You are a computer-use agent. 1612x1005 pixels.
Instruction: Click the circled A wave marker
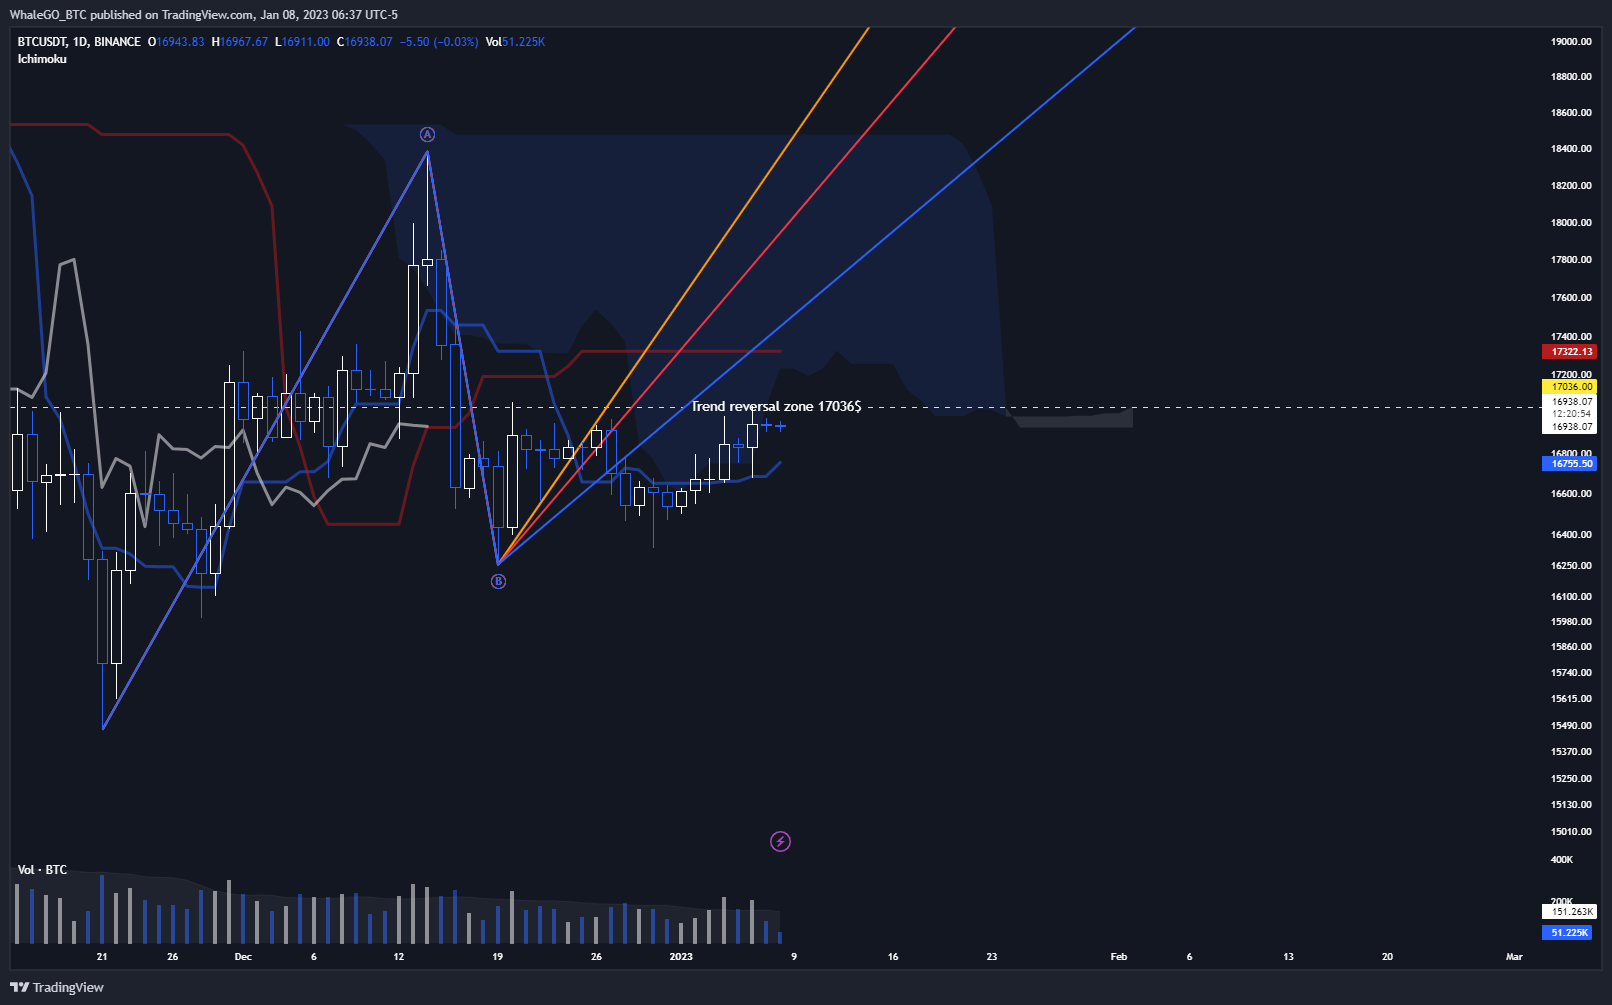(427, 134)
